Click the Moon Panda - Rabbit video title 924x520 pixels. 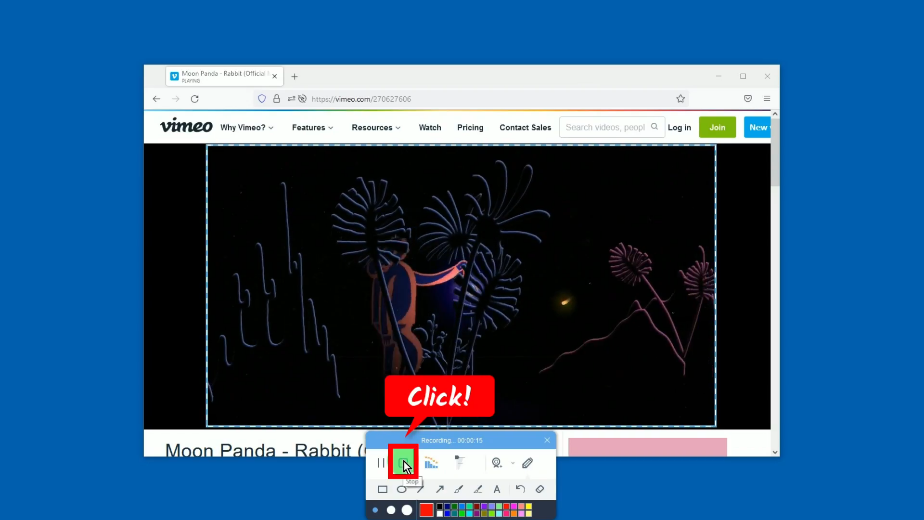click(x=265, y=450)
